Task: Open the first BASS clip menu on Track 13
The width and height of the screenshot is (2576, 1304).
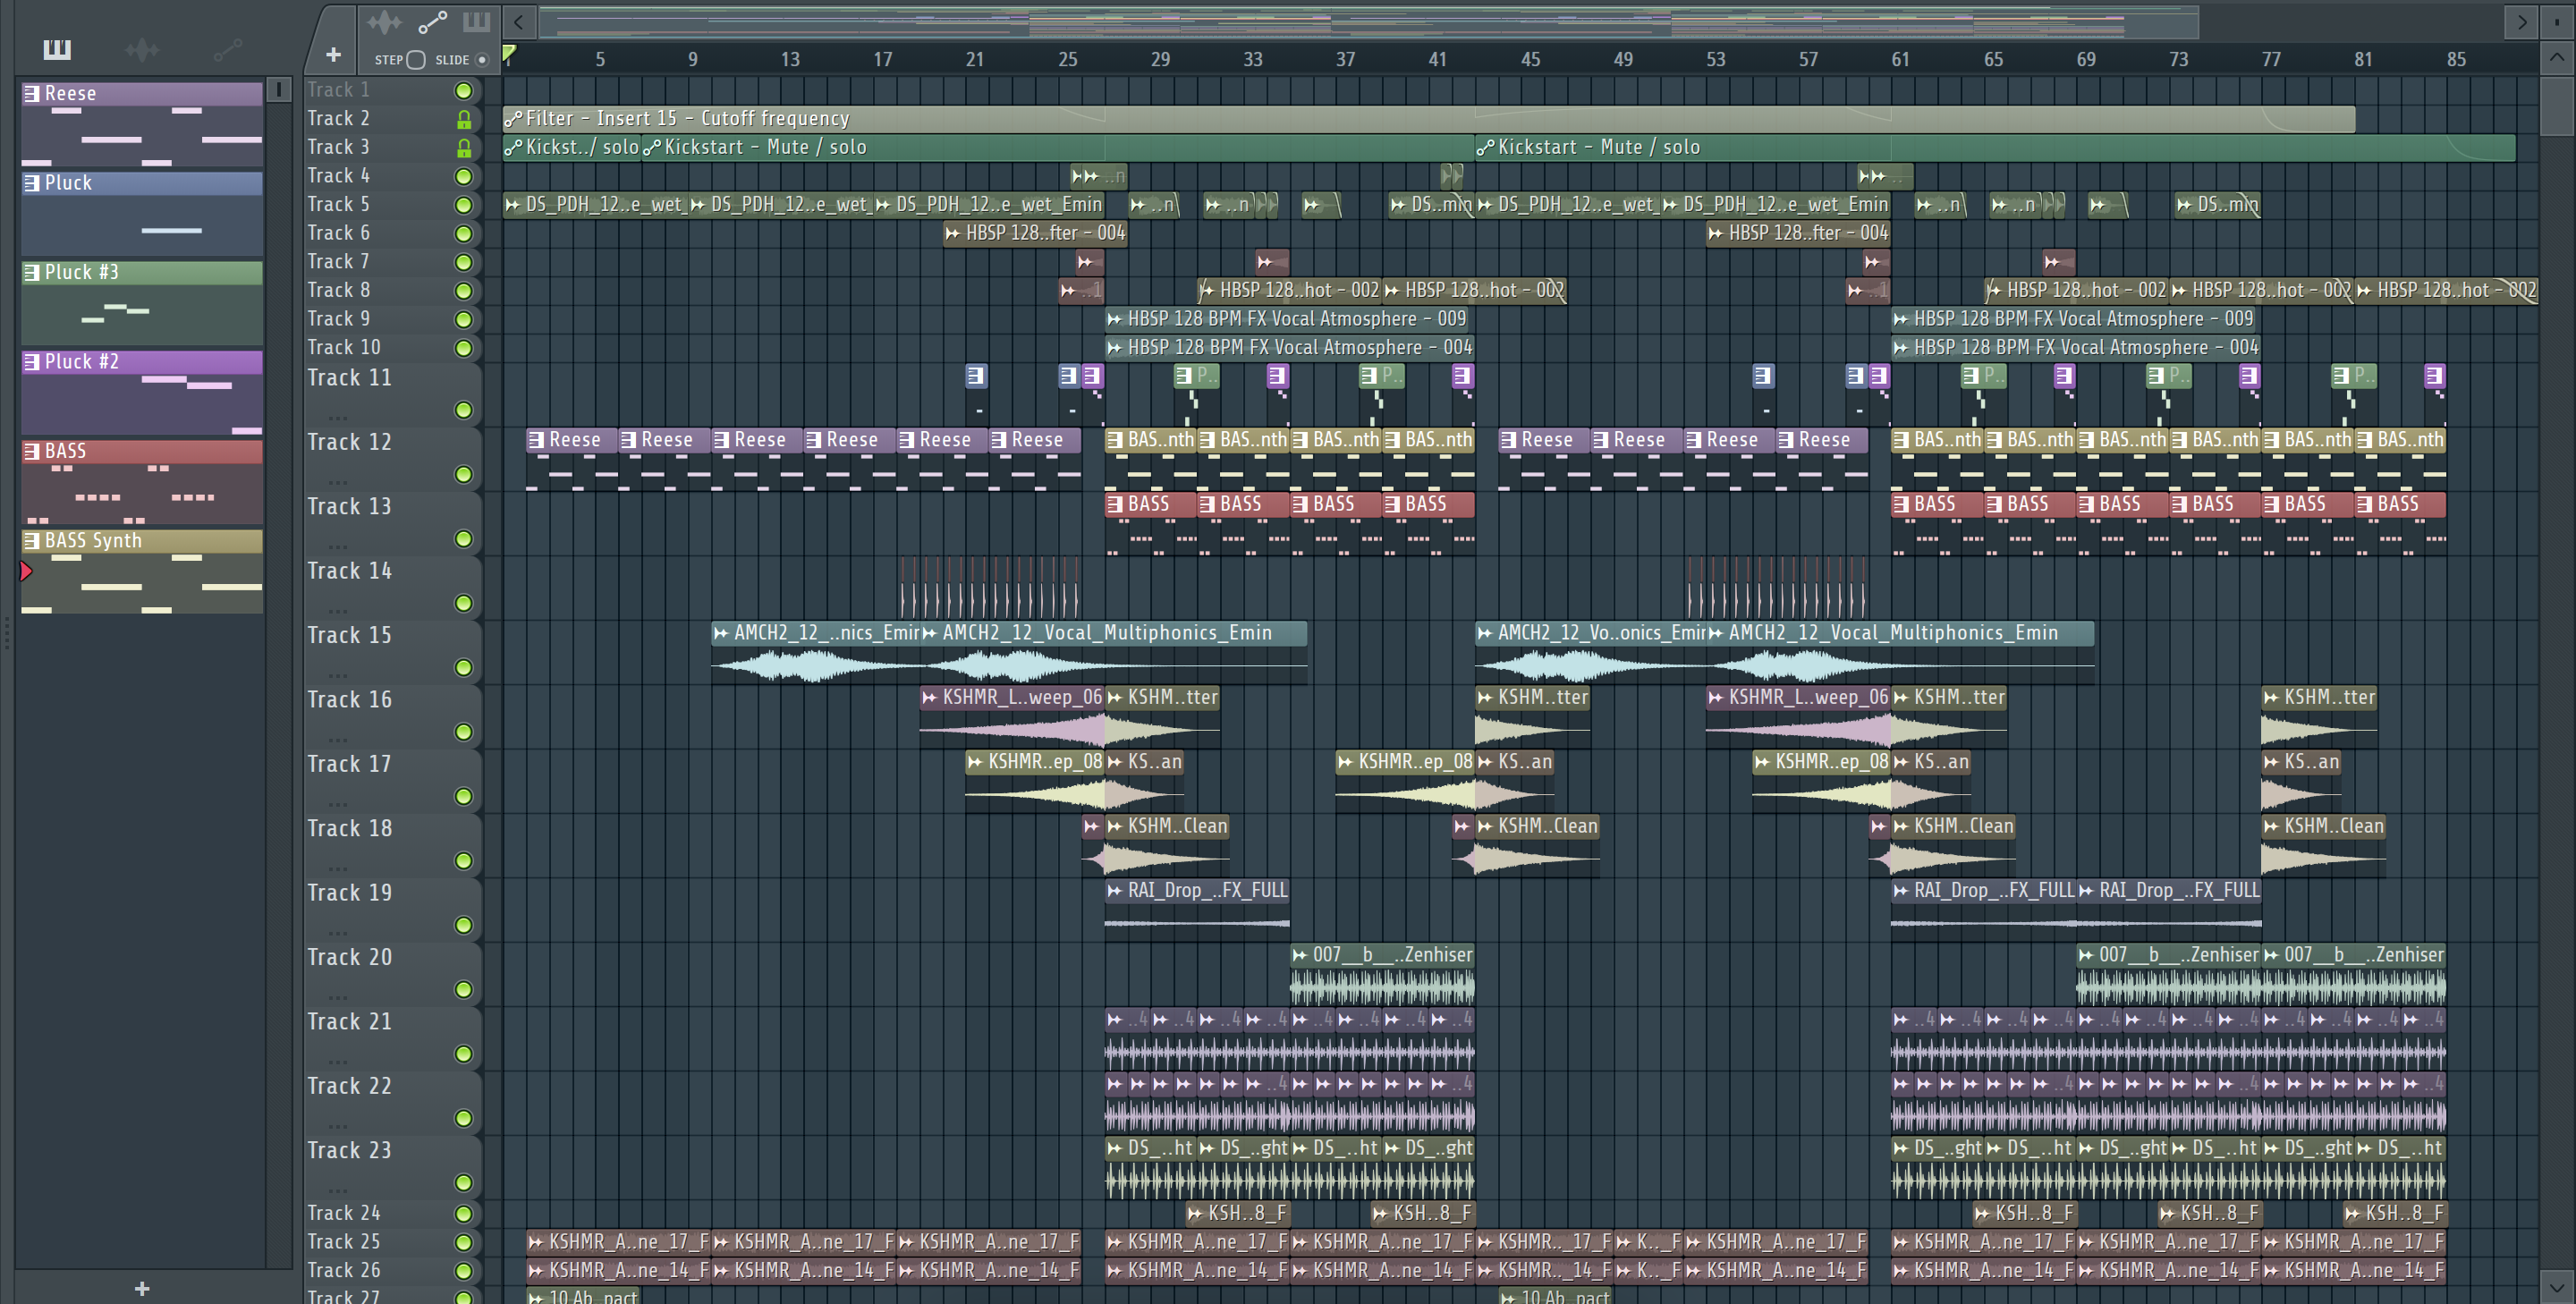Action: pyautogui.click(x=1115, y=504)
